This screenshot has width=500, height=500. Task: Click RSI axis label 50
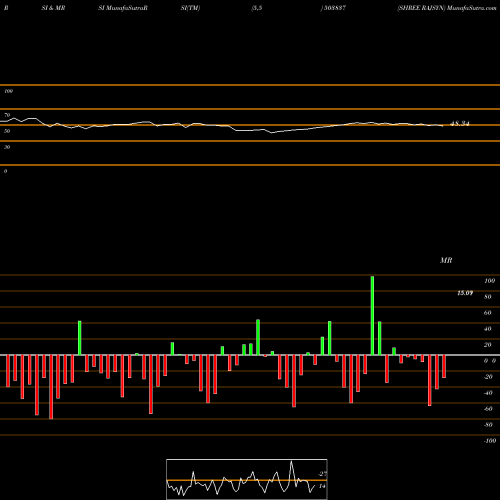(x=7, y=131)
